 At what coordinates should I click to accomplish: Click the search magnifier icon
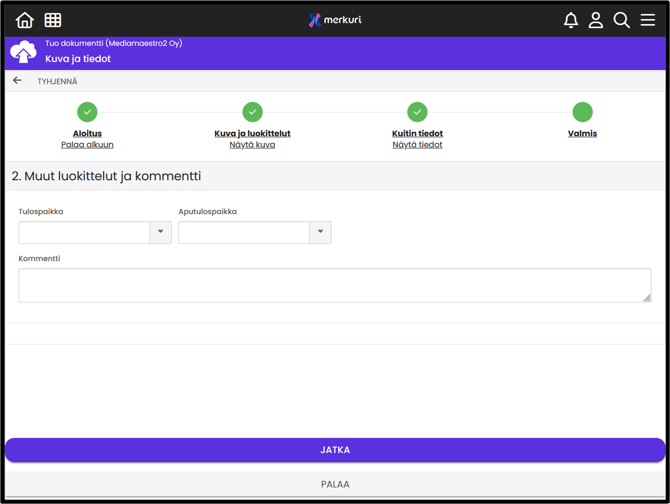[x=622, y=20]
